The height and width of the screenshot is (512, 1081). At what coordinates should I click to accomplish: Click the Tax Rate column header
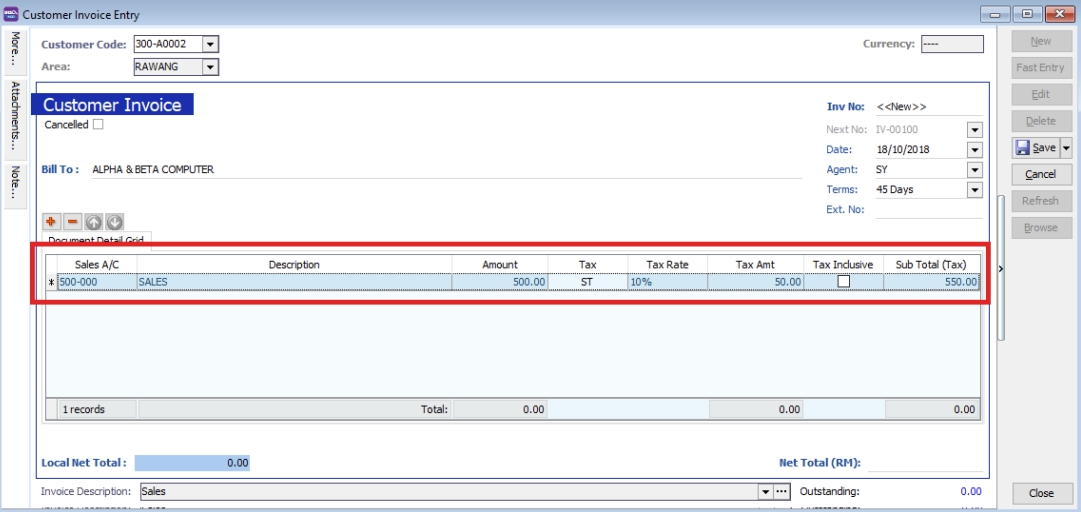[667, 265]
